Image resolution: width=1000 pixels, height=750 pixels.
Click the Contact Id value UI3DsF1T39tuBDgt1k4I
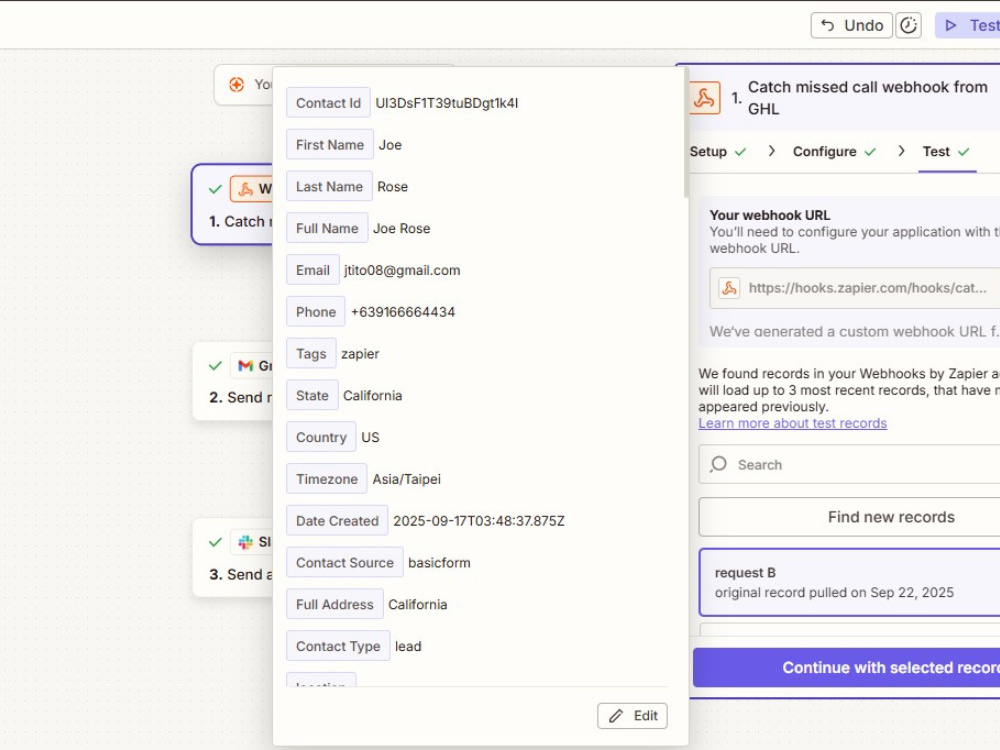click(x=446, y=103)
